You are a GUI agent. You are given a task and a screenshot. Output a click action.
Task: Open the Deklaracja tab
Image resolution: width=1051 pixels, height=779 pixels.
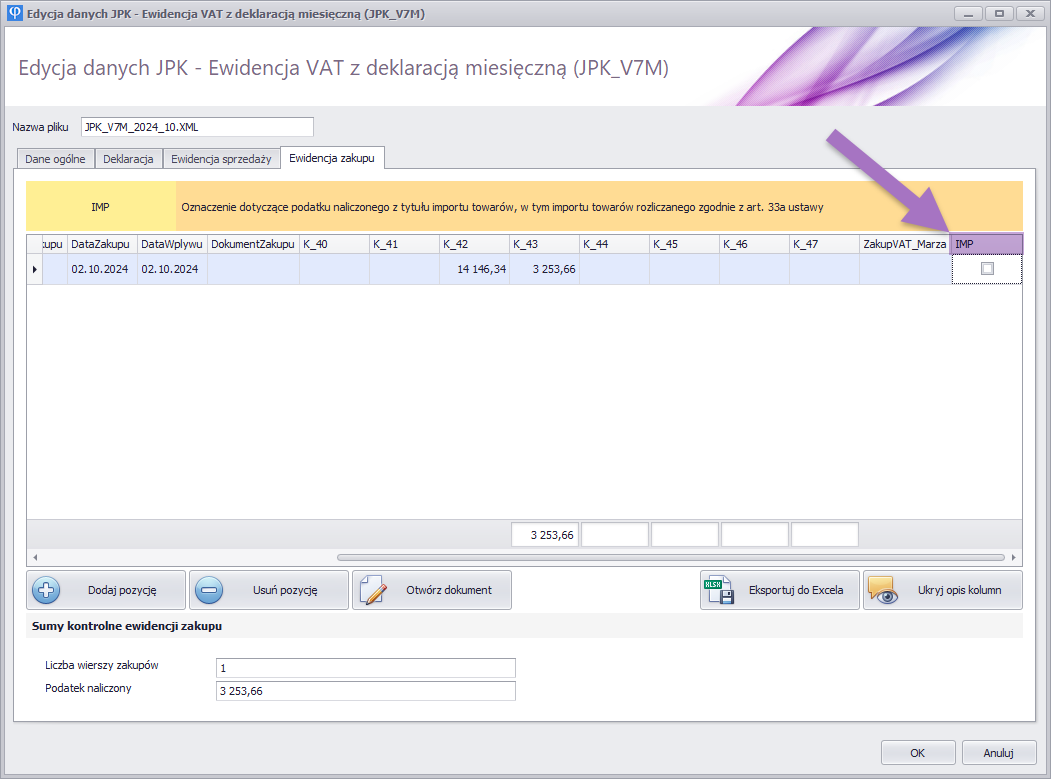pyautogui.click(x=129, y=159)
